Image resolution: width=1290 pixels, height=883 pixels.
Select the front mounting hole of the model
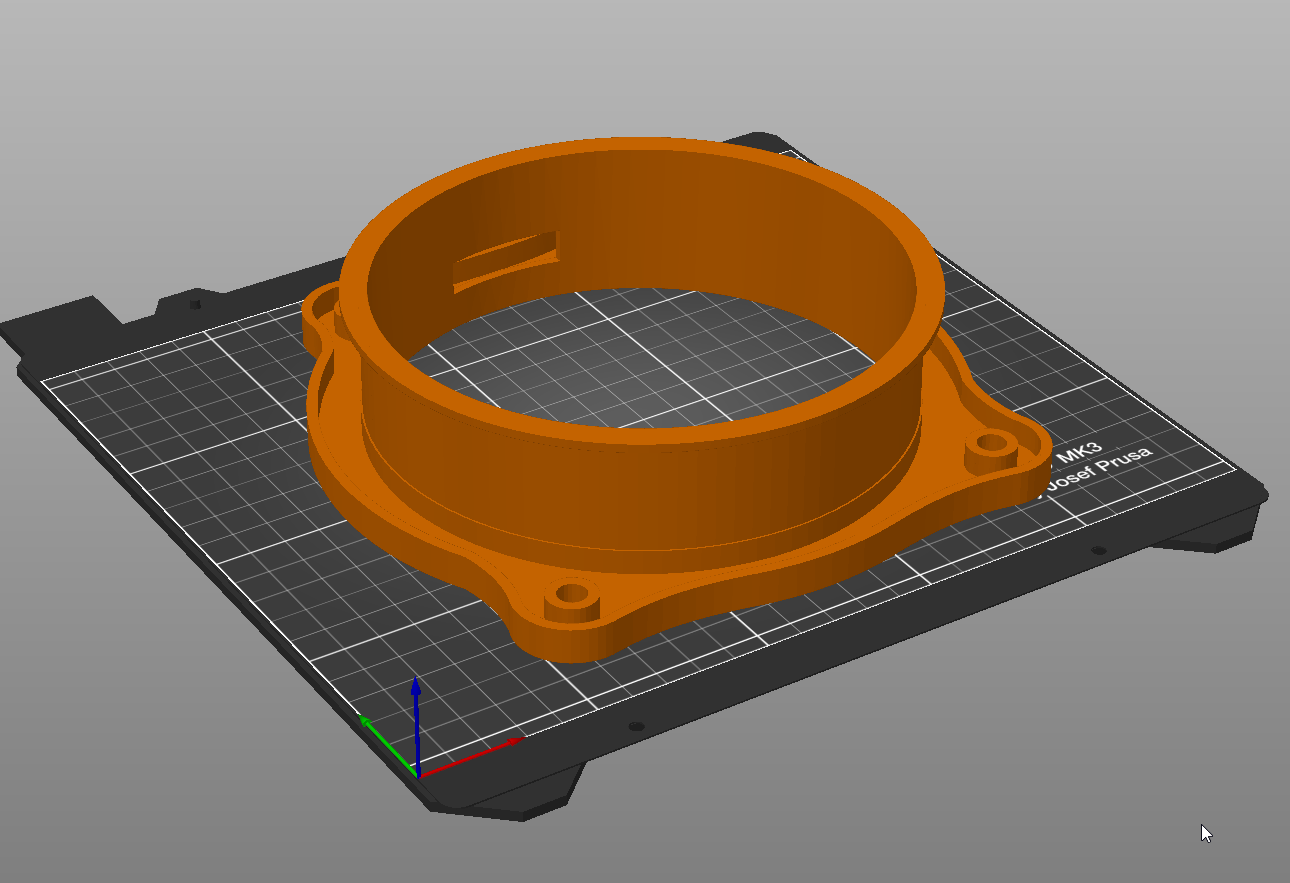(x=574, y=594)
